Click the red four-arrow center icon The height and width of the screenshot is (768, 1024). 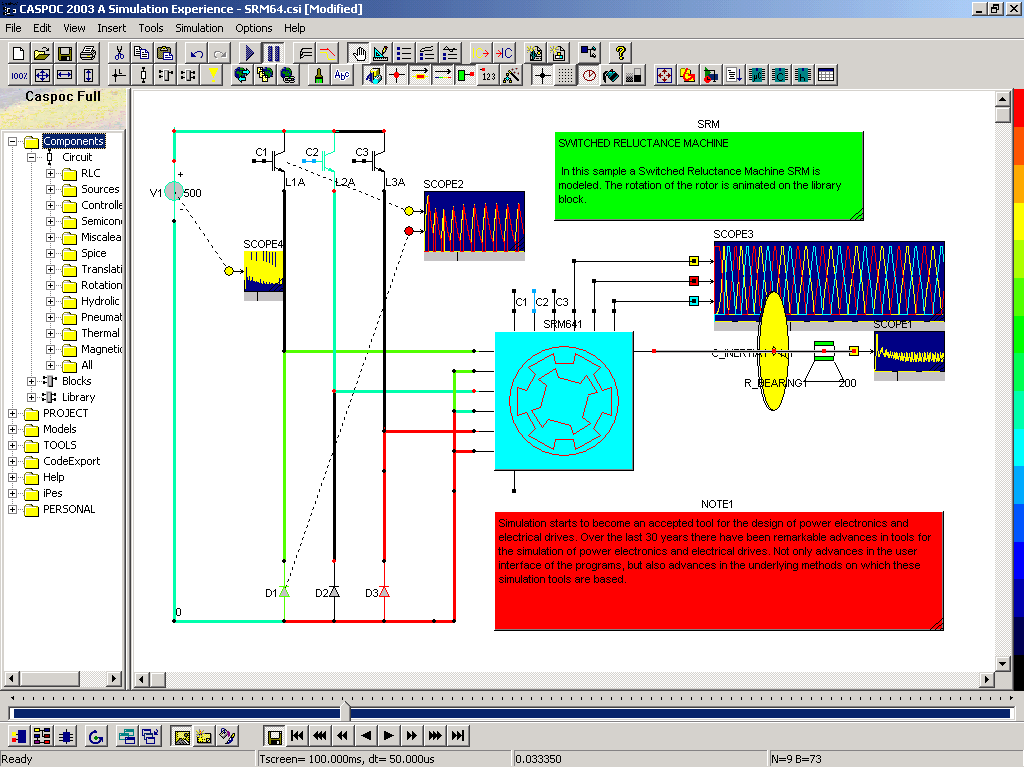[x=664, y=75]
